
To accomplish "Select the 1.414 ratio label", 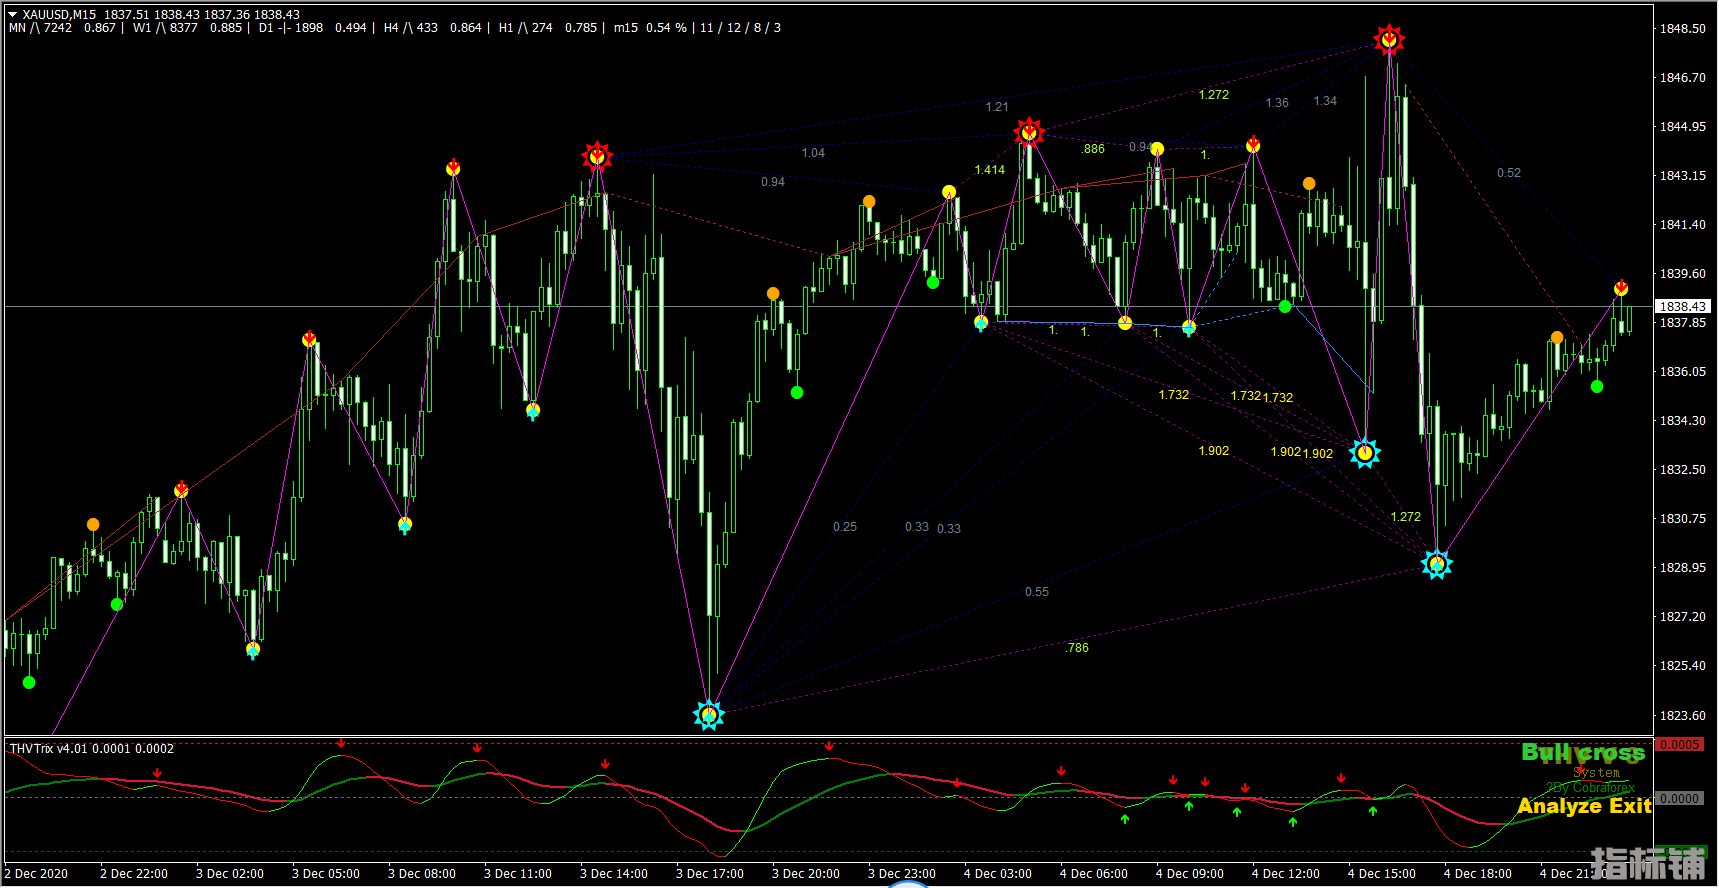I will 989,170.
